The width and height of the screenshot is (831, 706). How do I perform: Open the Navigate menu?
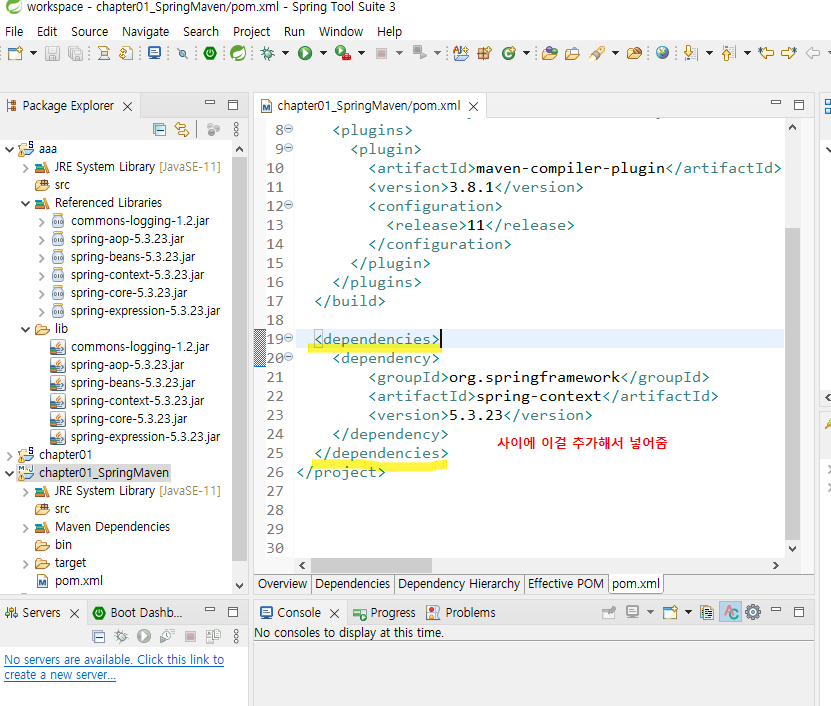point(145,32)
